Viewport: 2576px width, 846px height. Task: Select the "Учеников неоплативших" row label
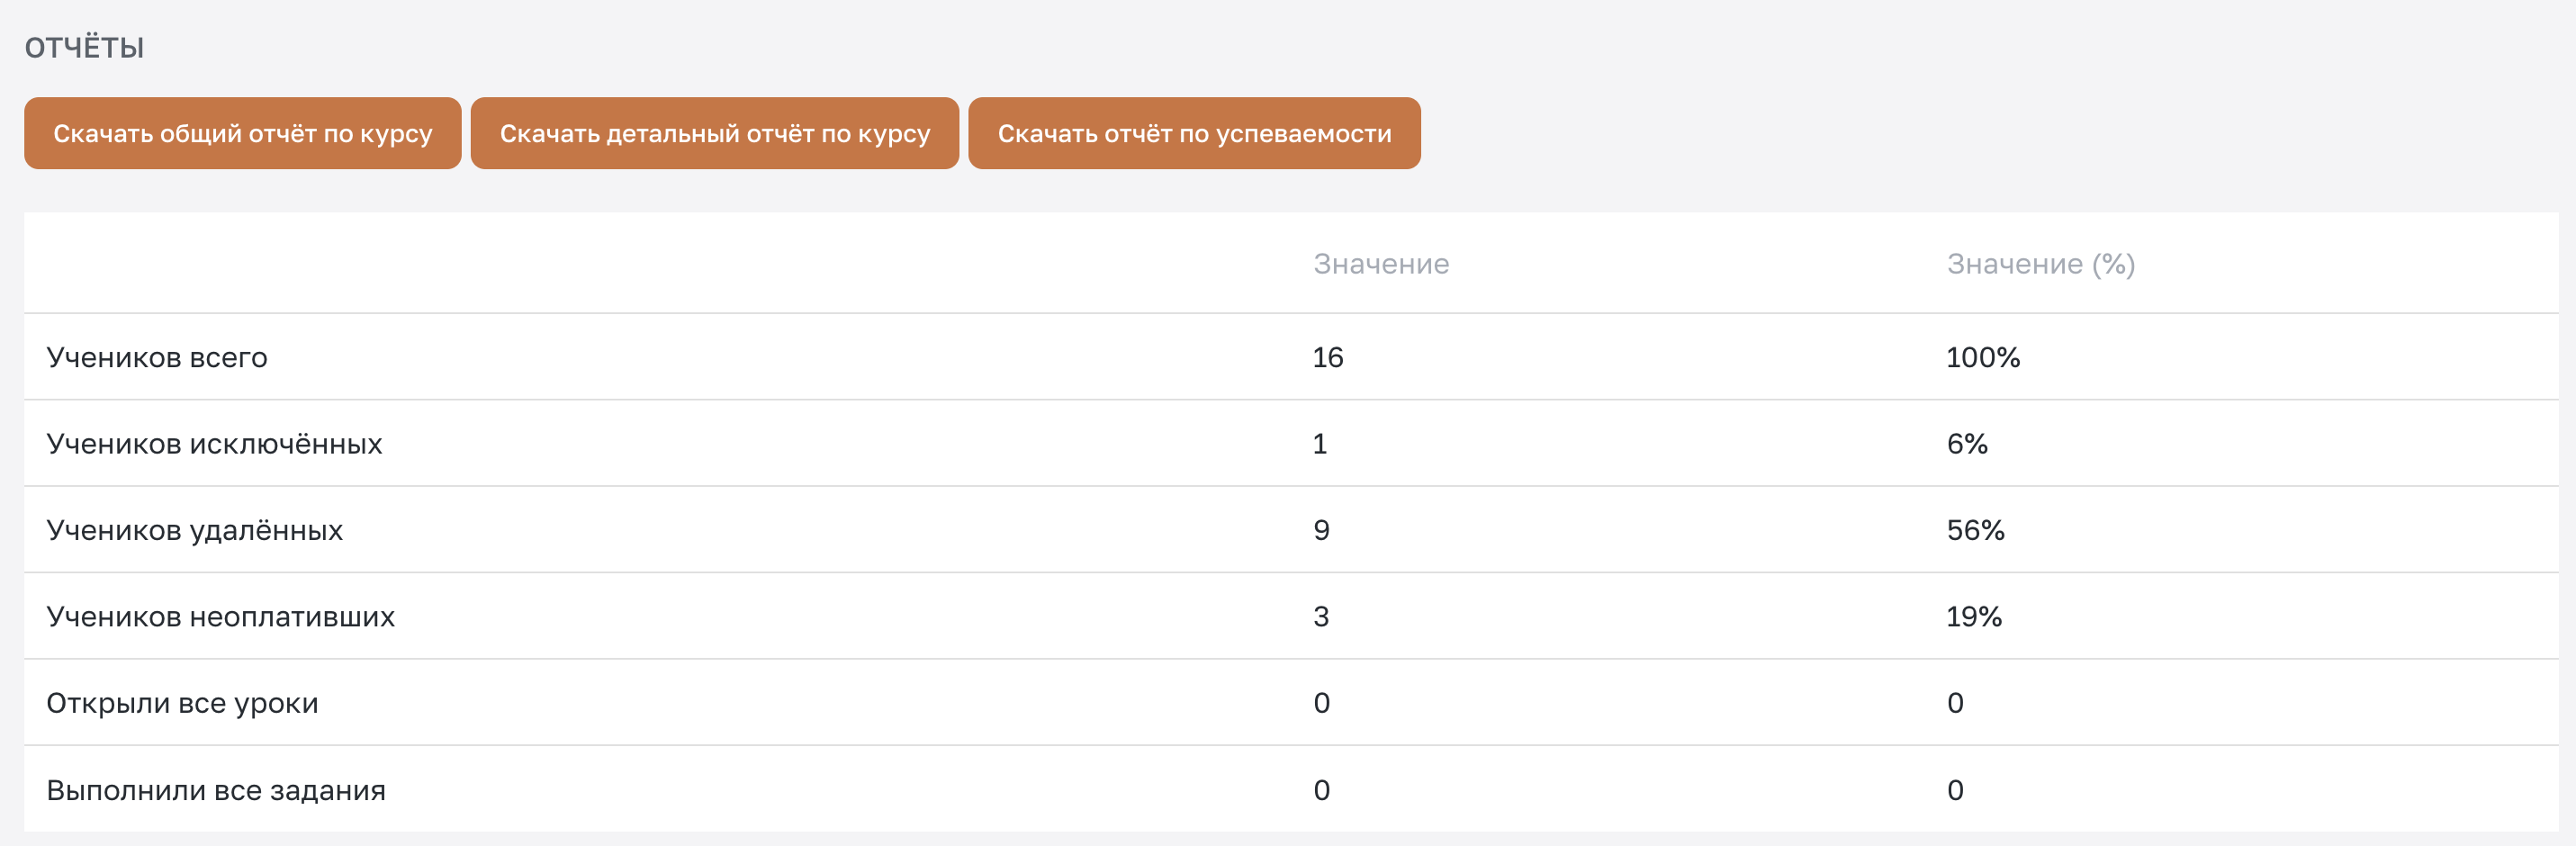pos(220,617)
